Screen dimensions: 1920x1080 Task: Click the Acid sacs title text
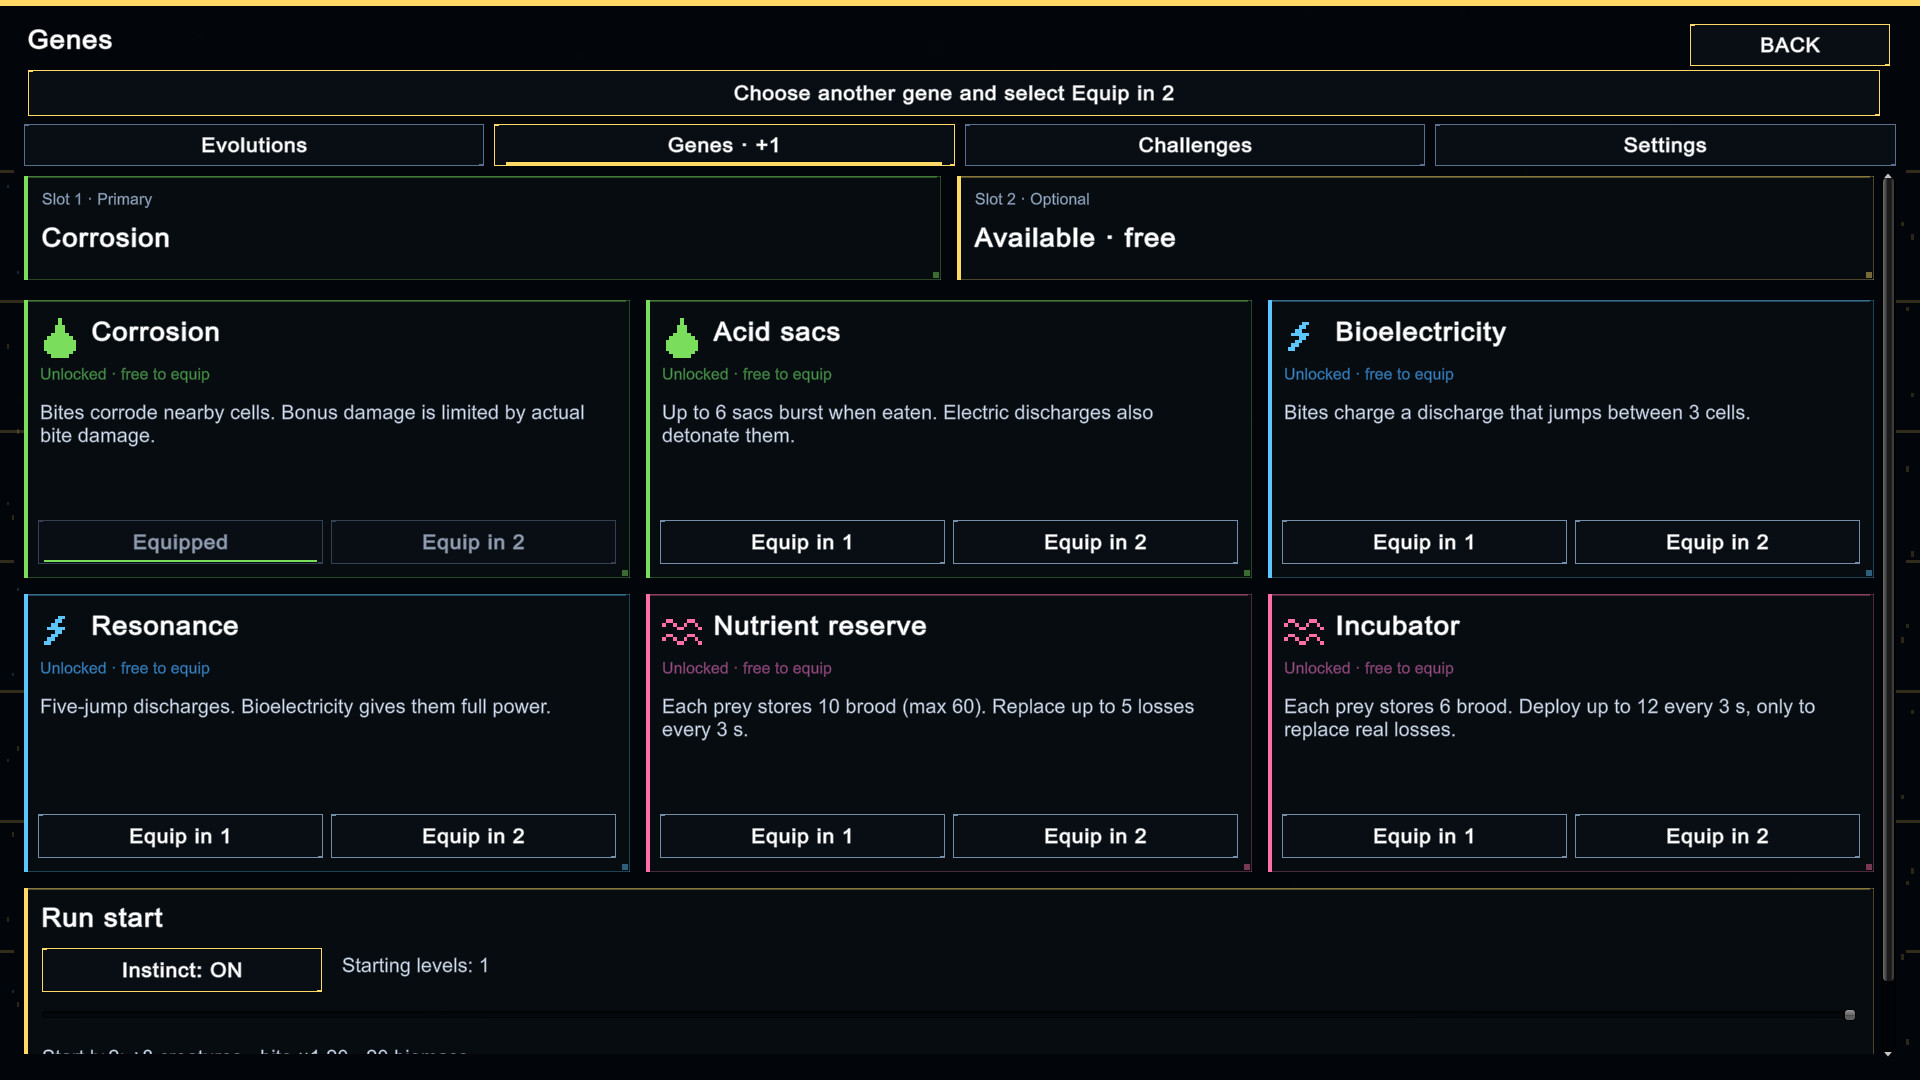[x=776, y=332]
